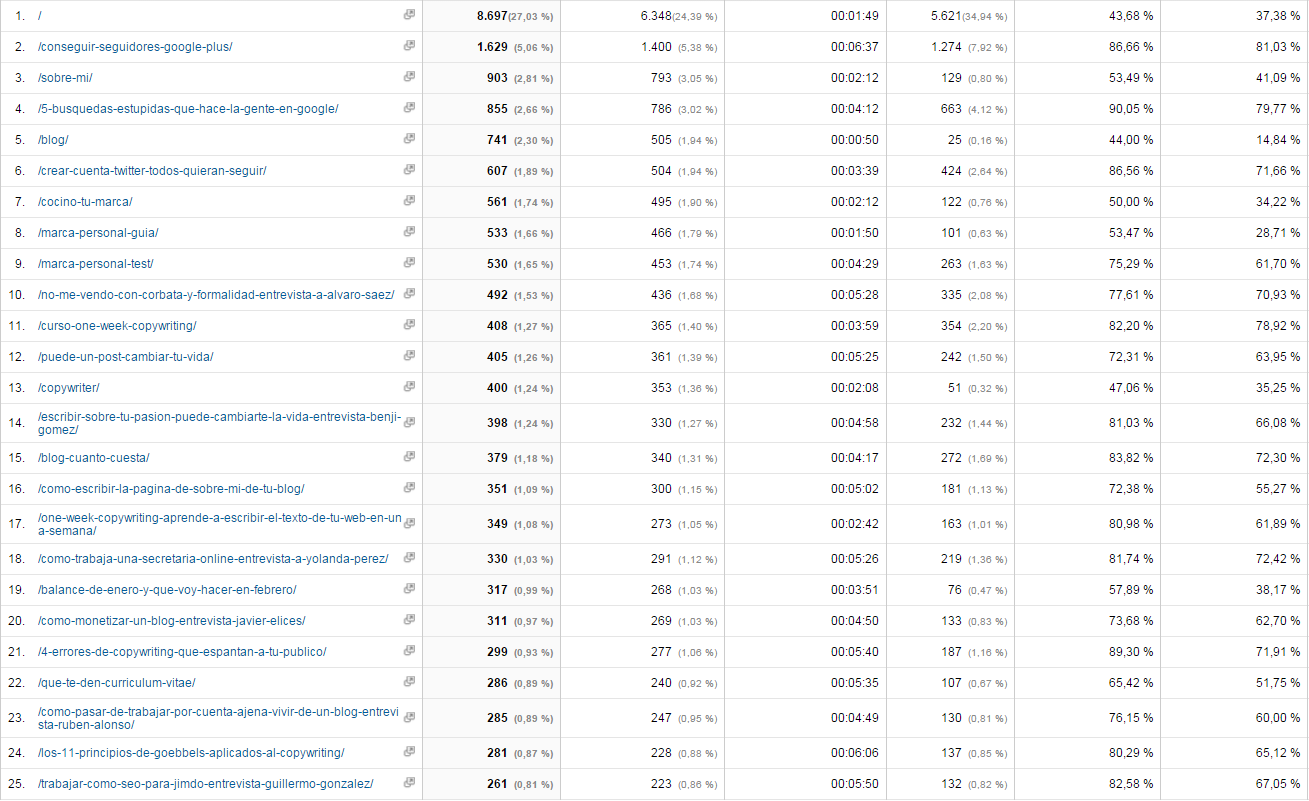Click /como-escribir-la-pagina-de-sobre-mi-de-tu-blog/ link
1309x801 pixels.
[171, 489]
